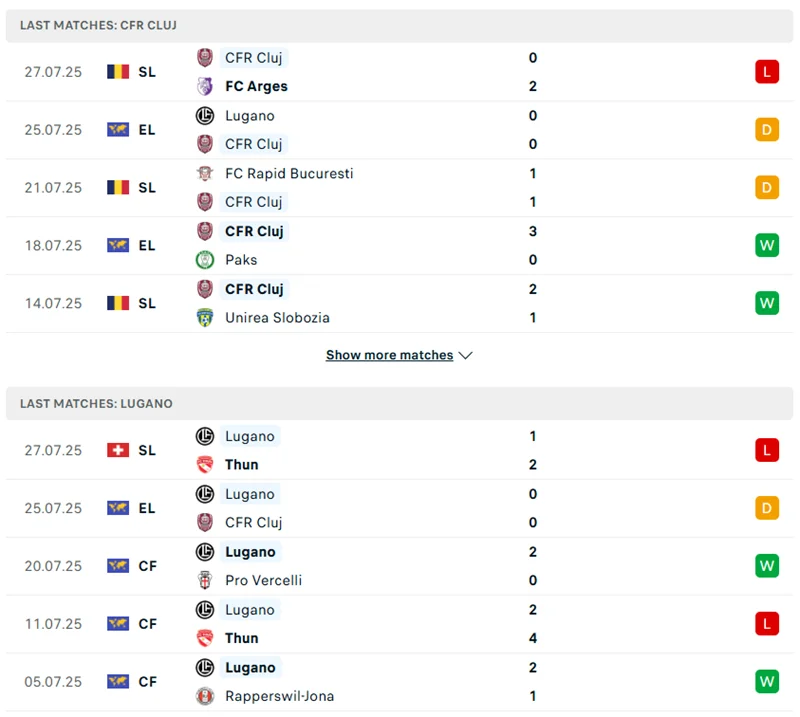The image size is (800, 717).
Task: Click orange D badge for Rapid Bucuresti match
Action: pyautogui.click(x=767, y=187)
